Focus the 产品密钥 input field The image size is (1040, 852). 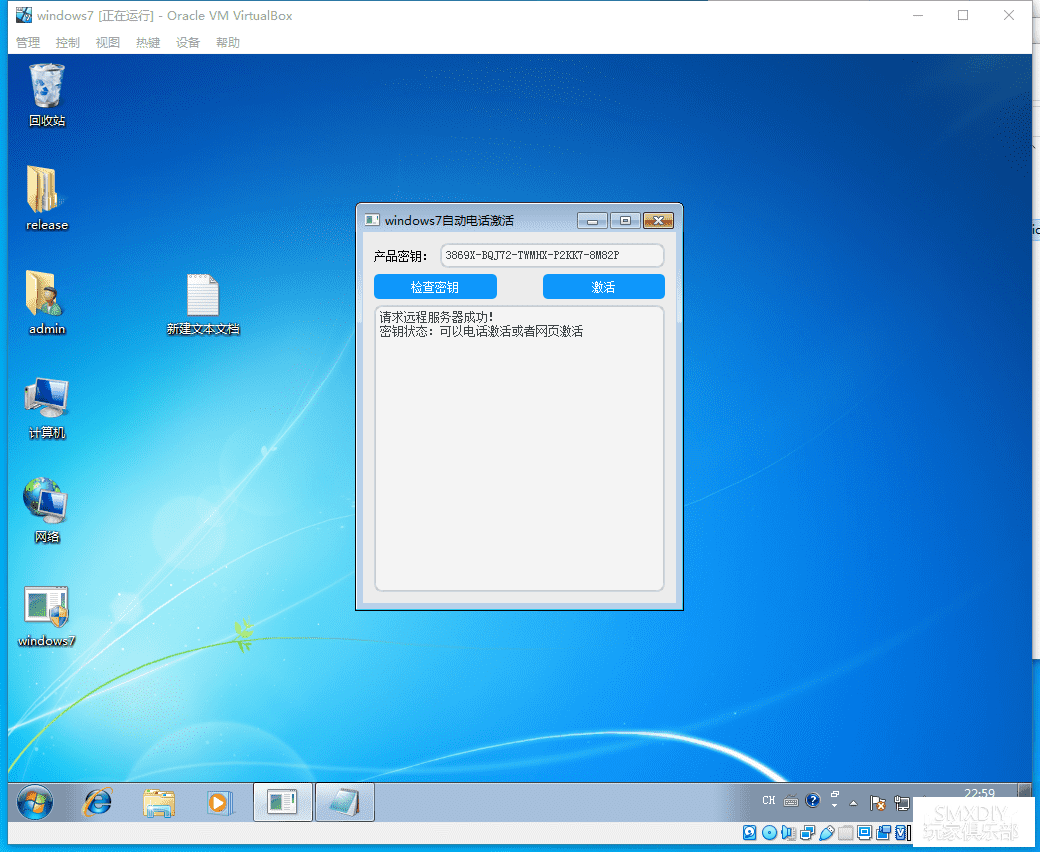point(552,255)
